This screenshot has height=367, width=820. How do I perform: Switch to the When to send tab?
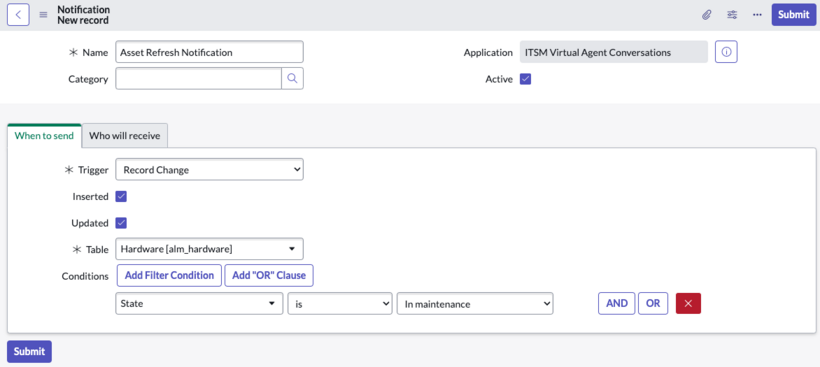pos(44,136)
